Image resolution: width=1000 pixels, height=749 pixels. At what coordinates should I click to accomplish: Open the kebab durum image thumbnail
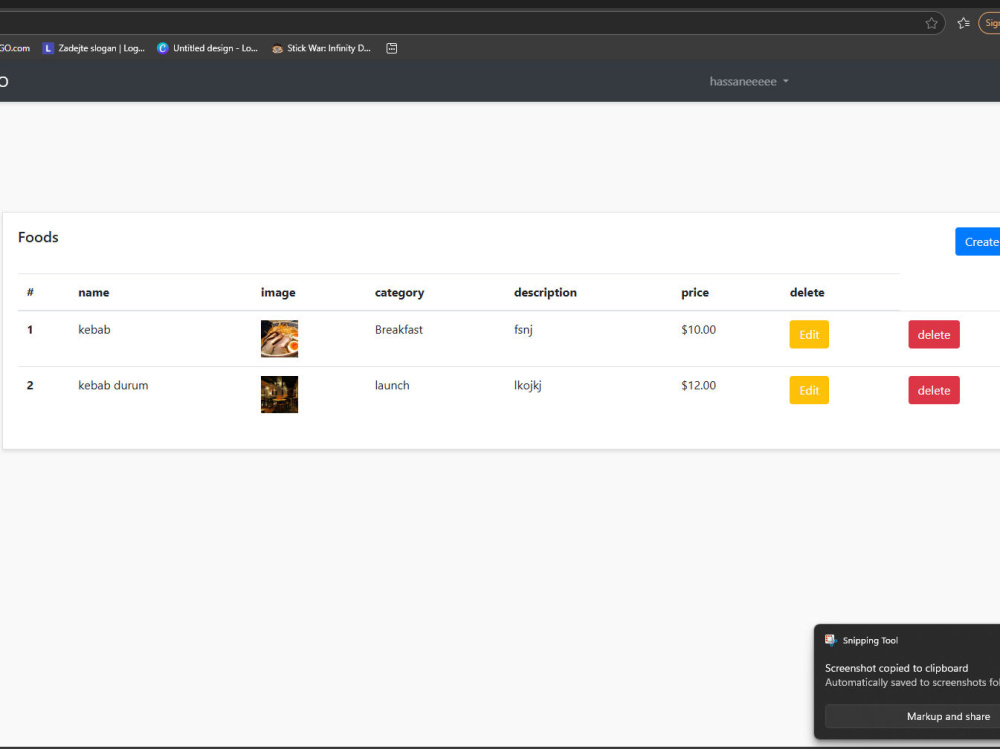click(279, 394)
